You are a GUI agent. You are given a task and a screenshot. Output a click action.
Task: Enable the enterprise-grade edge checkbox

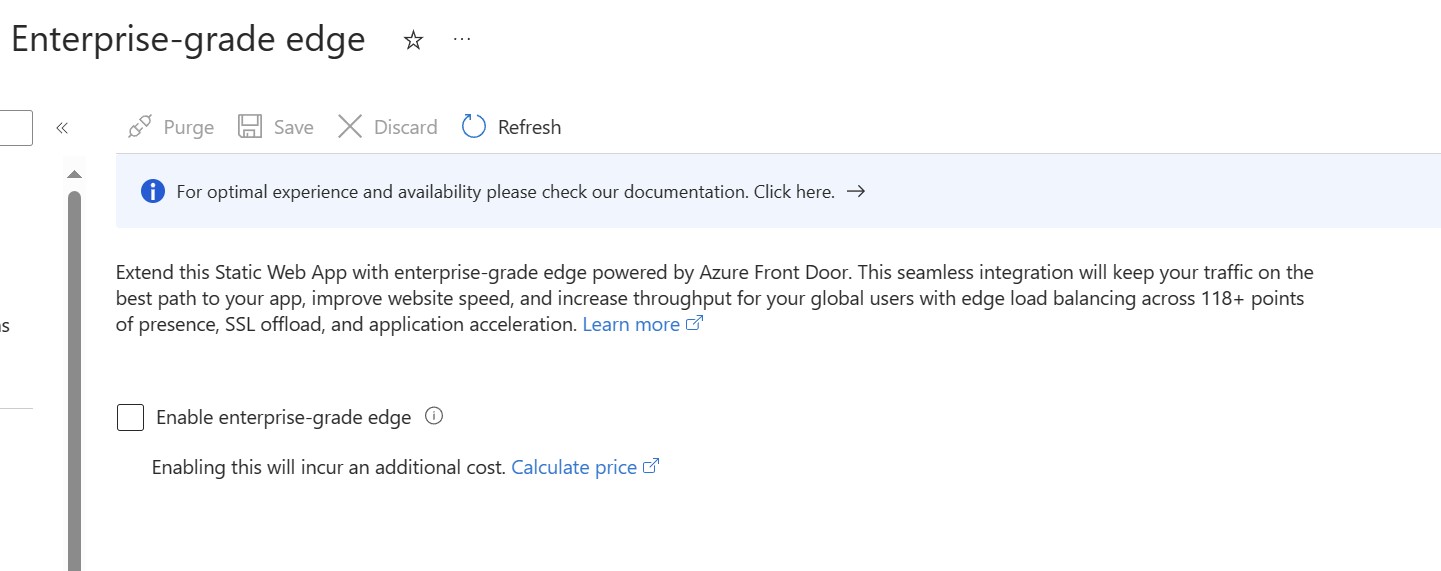point(130,417)
